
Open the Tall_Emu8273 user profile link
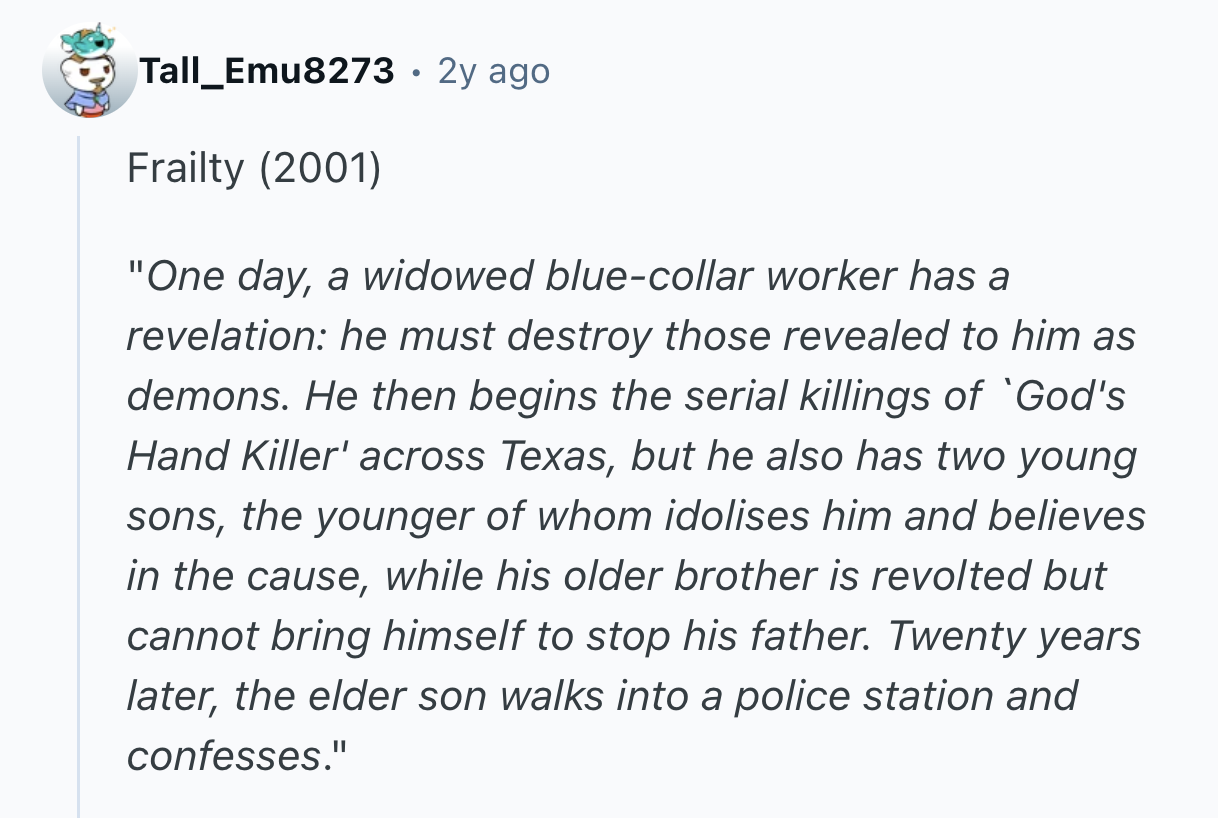267,71
